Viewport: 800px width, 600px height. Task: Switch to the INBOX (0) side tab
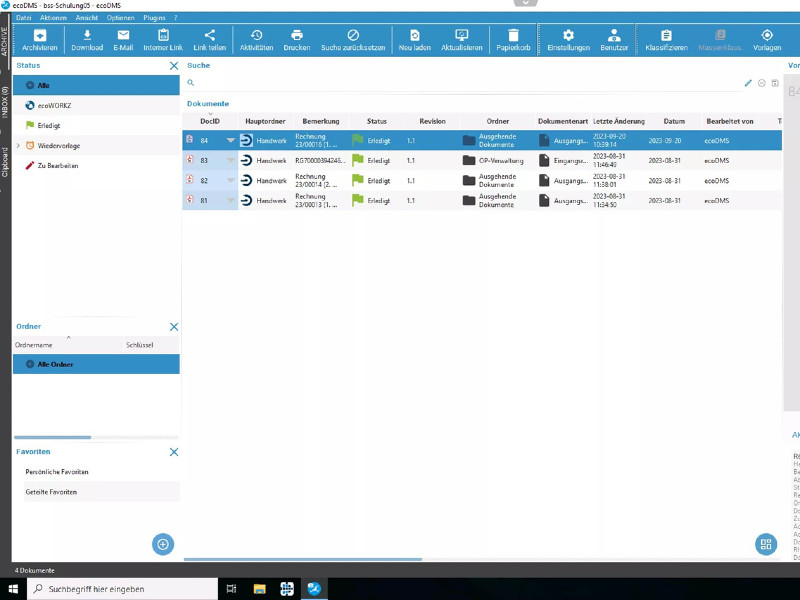5,102
